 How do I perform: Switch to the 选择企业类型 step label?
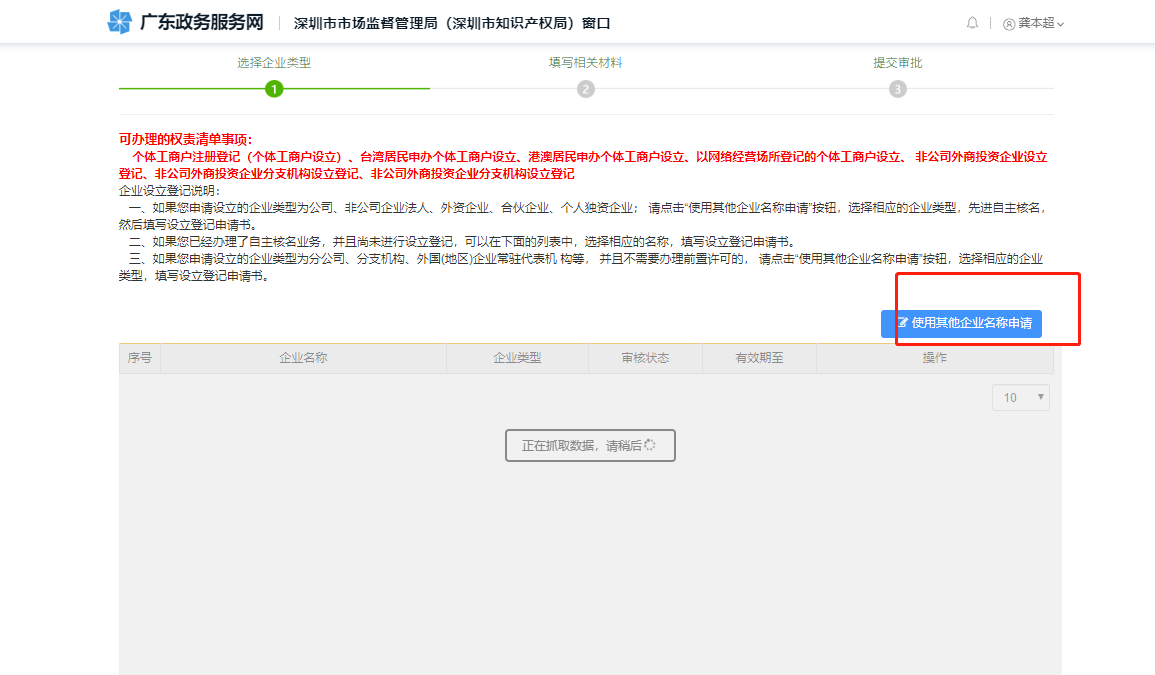coord(274,62)
